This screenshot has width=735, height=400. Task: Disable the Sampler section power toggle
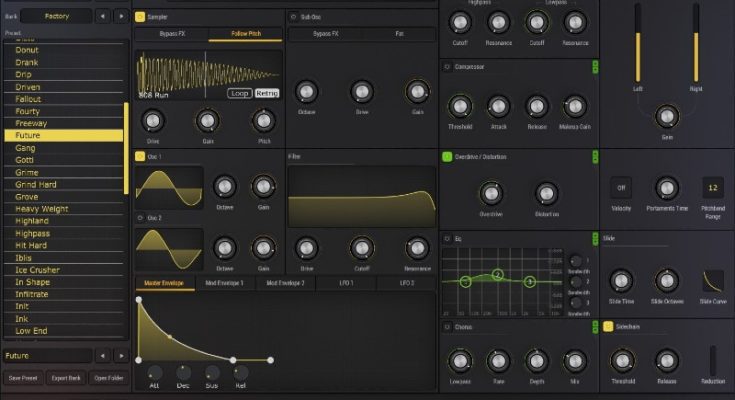(x=139, y=17)
